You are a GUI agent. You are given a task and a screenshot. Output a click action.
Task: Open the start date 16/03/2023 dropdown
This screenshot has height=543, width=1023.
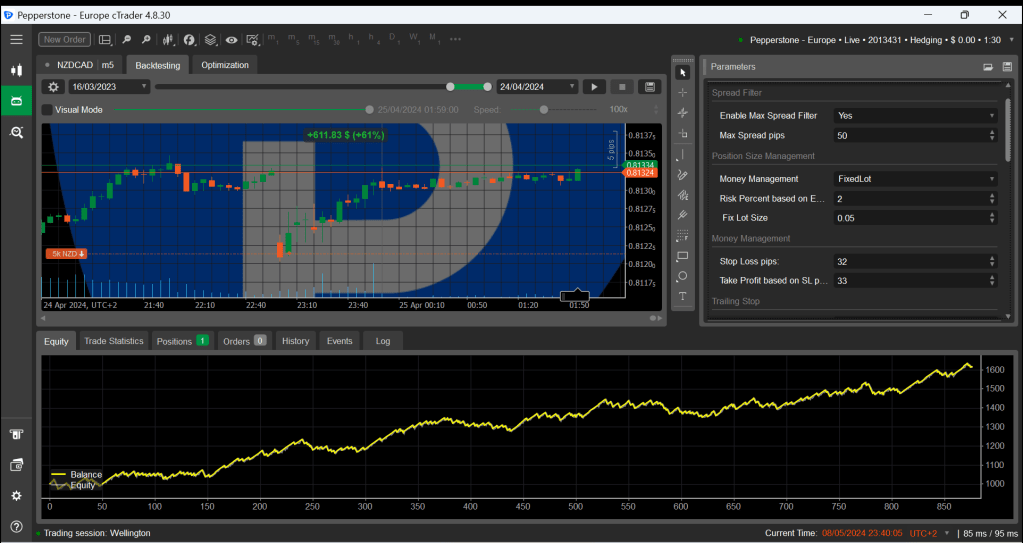(98, 87)
